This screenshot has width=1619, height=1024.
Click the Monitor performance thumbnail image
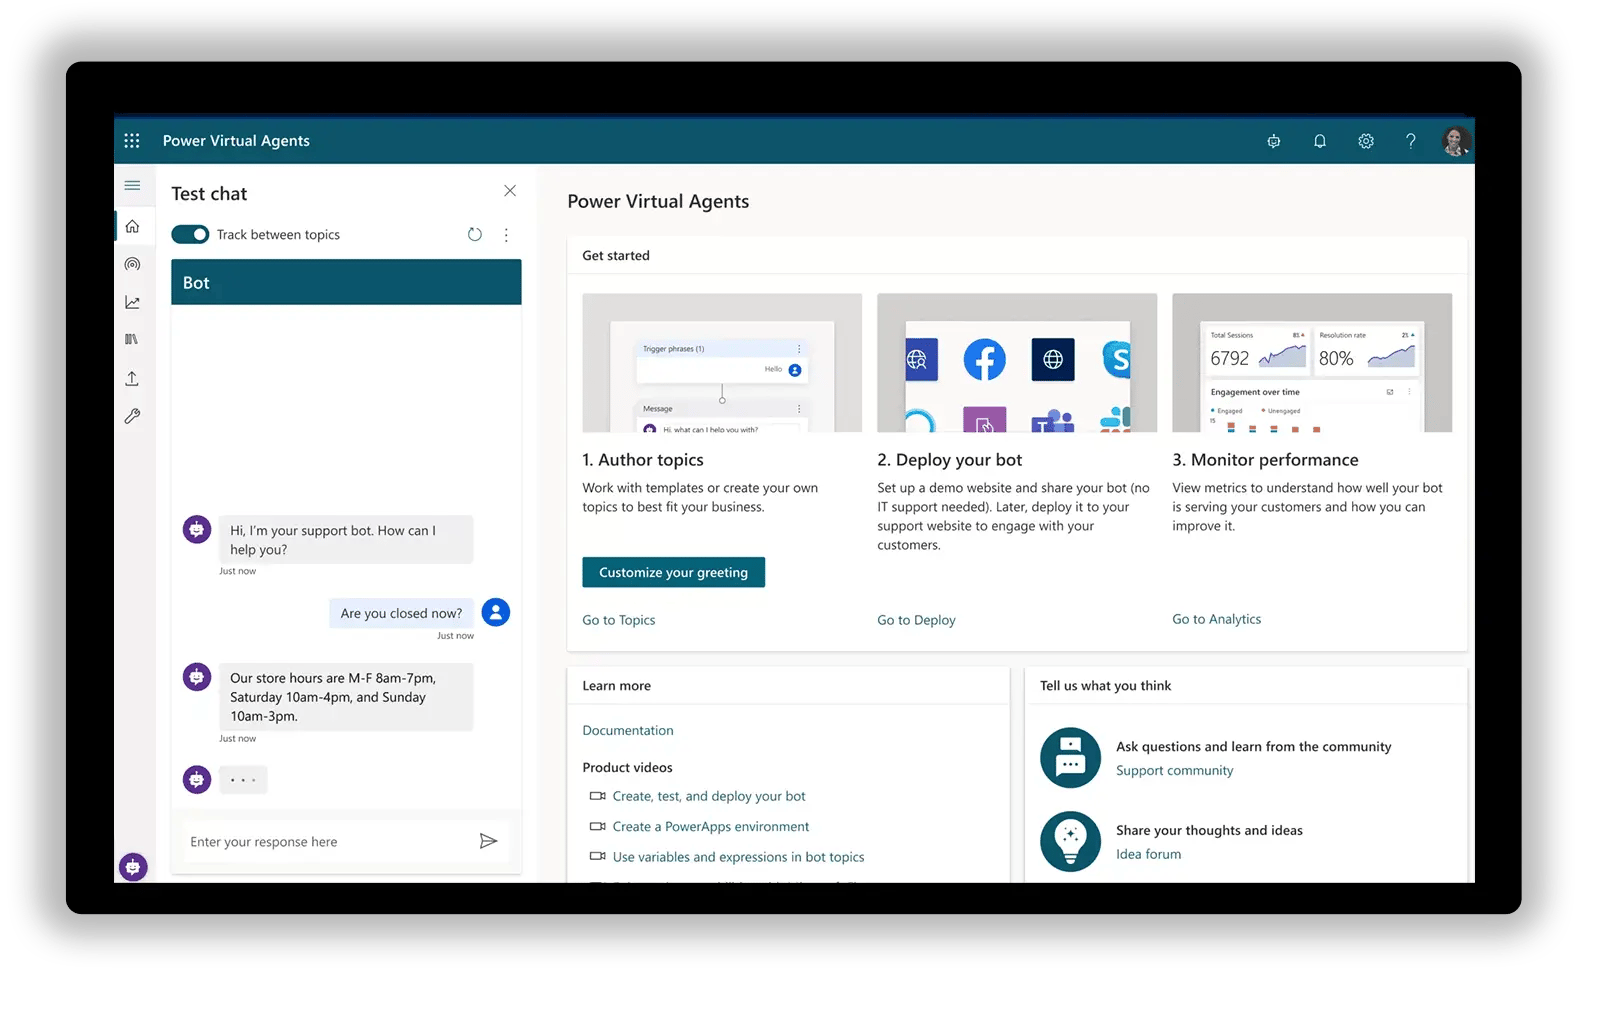(1312, 362)
